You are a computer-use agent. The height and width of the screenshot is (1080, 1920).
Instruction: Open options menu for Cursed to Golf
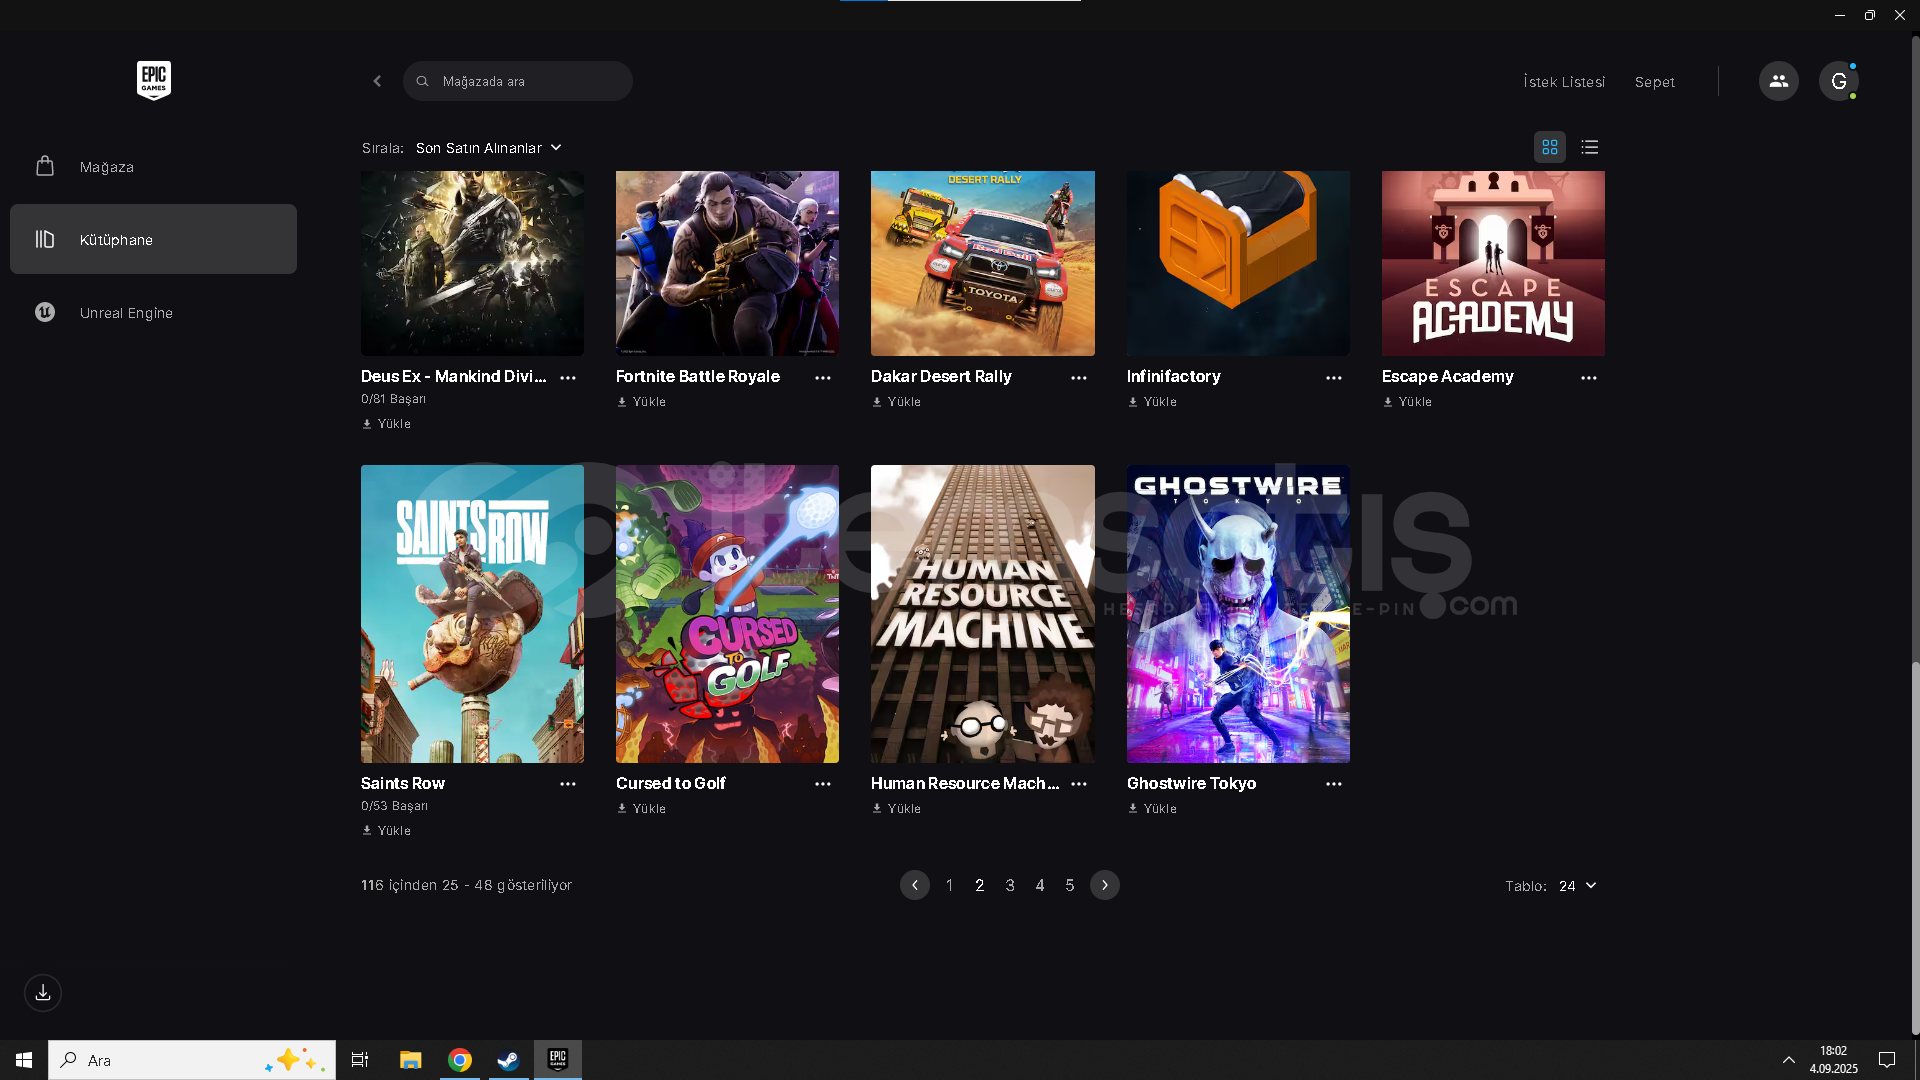tap(823, 784)
